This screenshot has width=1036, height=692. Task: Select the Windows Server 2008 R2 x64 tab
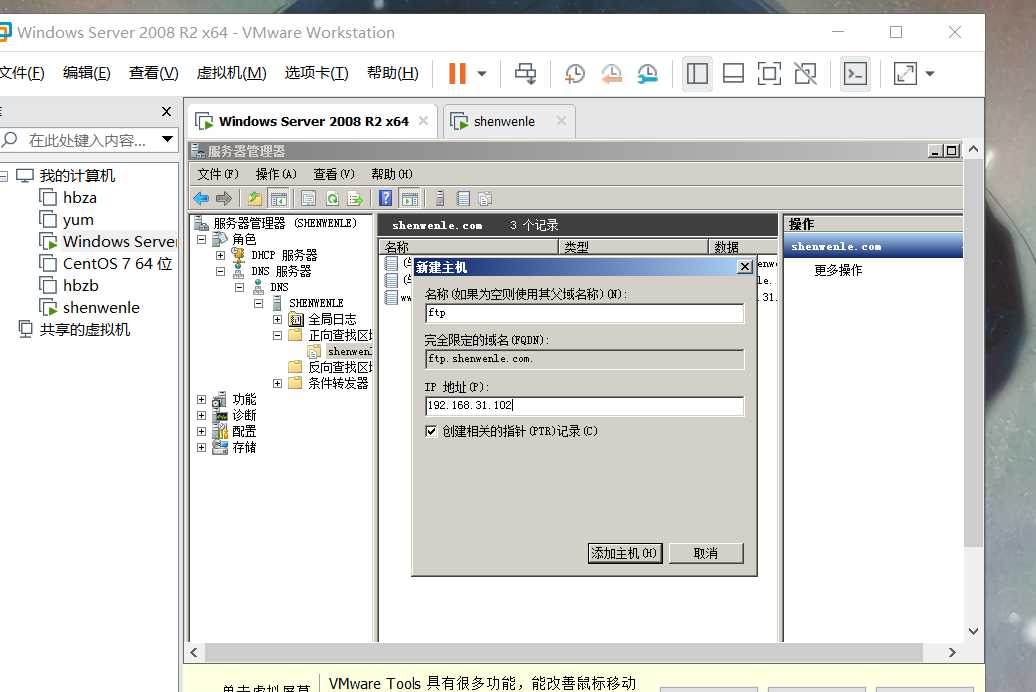[x=314, y=122]
